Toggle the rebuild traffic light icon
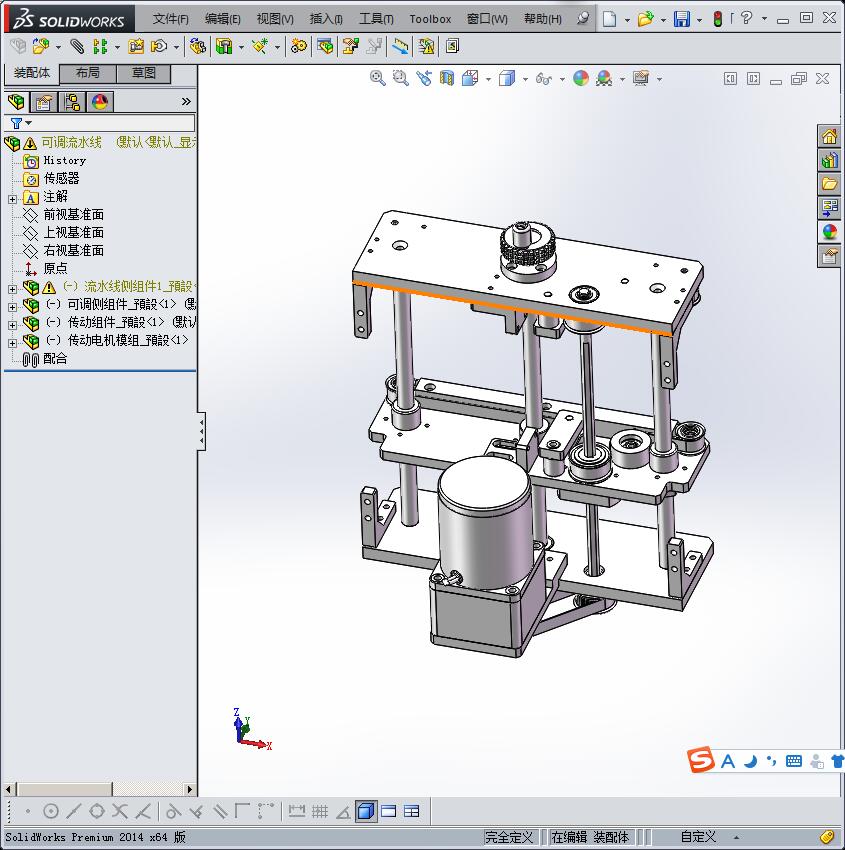The image size is (845, 850). pos(716,19)
